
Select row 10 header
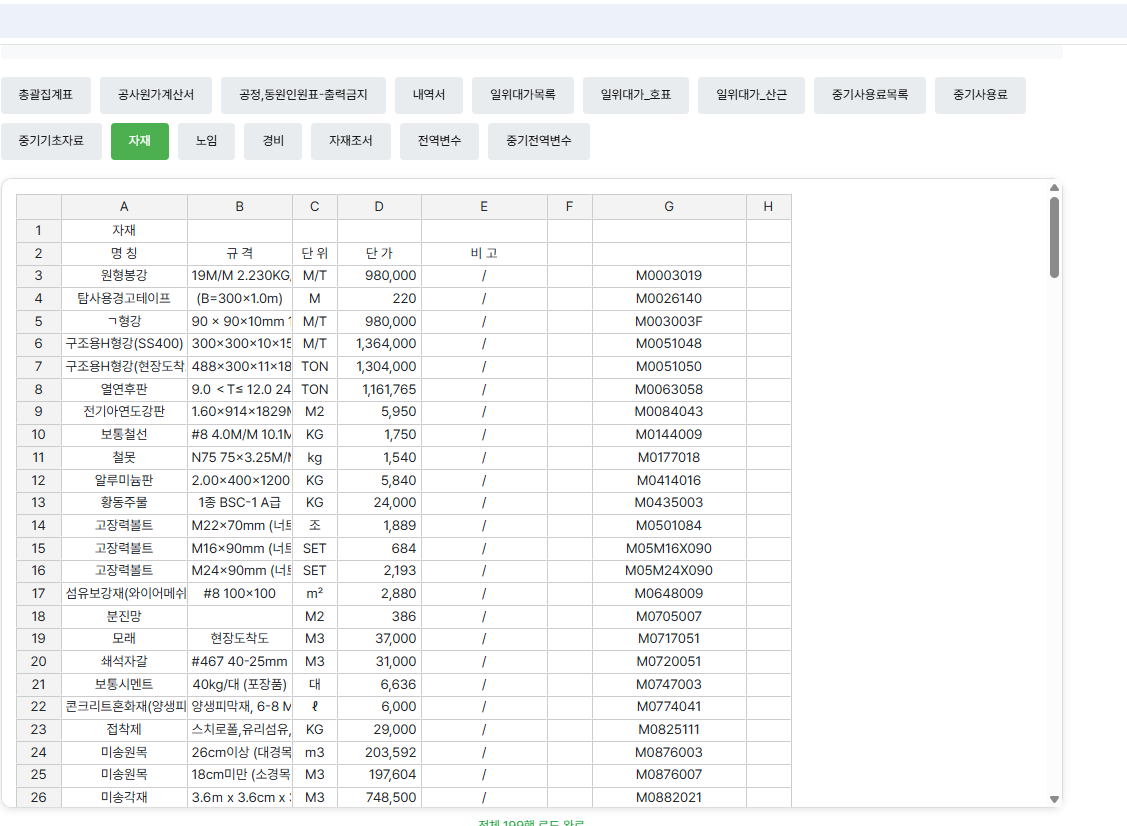tap(38, 434)
